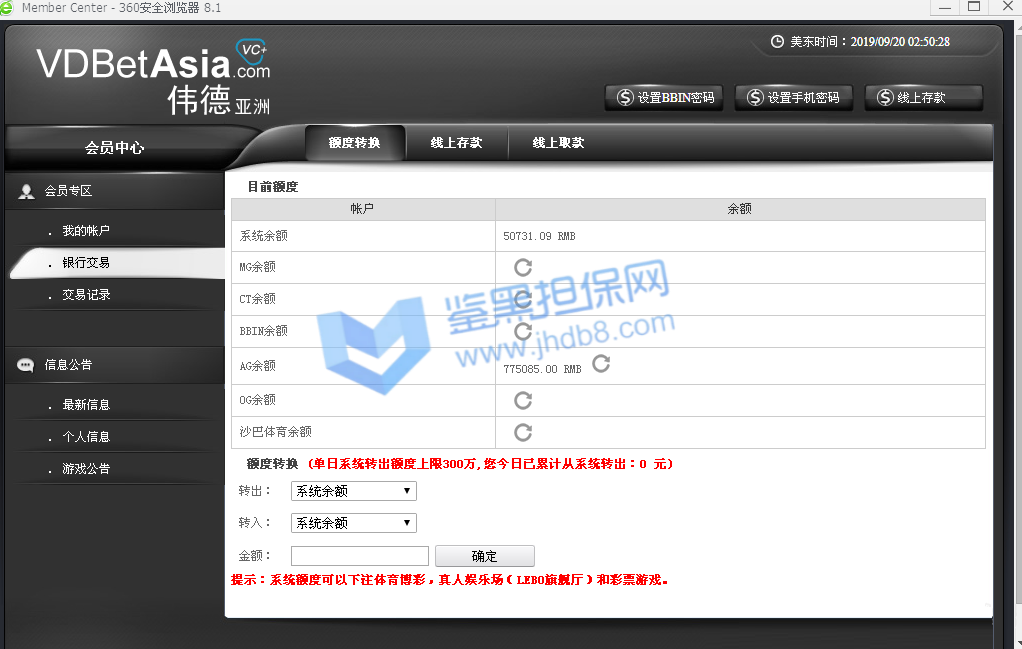This screenshot has height=649, width=1022.
Task: Open the 转出 account dropdown
Action: pyautogui.click(x=353, y=491)
